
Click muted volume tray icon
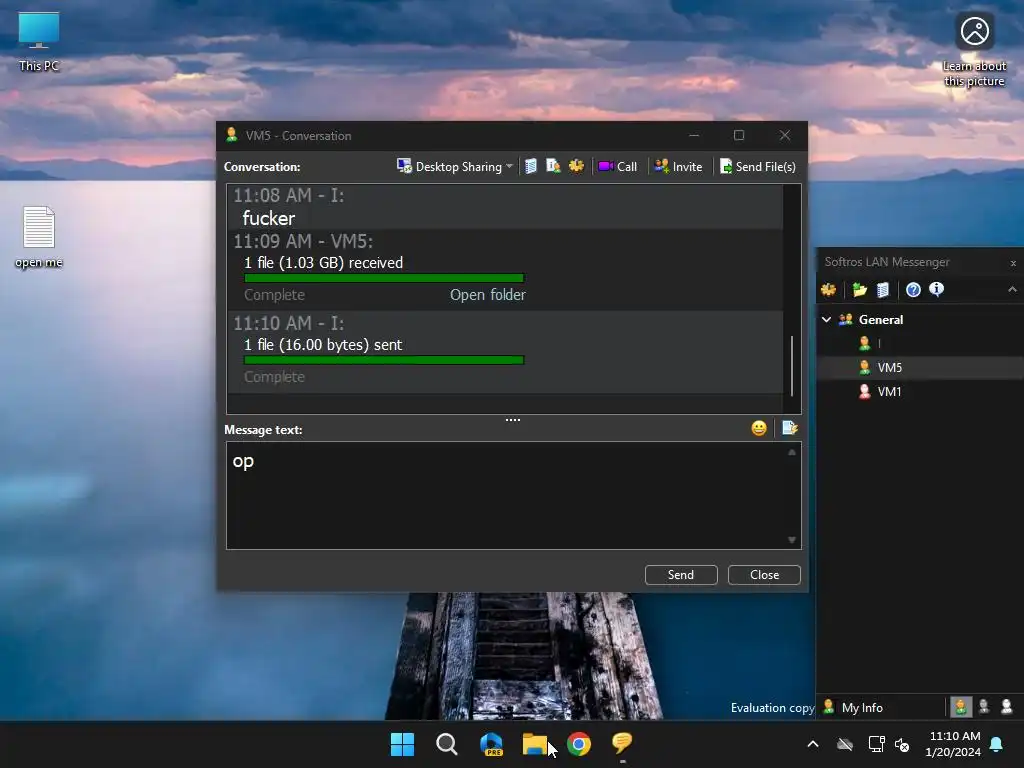[902, 744]
